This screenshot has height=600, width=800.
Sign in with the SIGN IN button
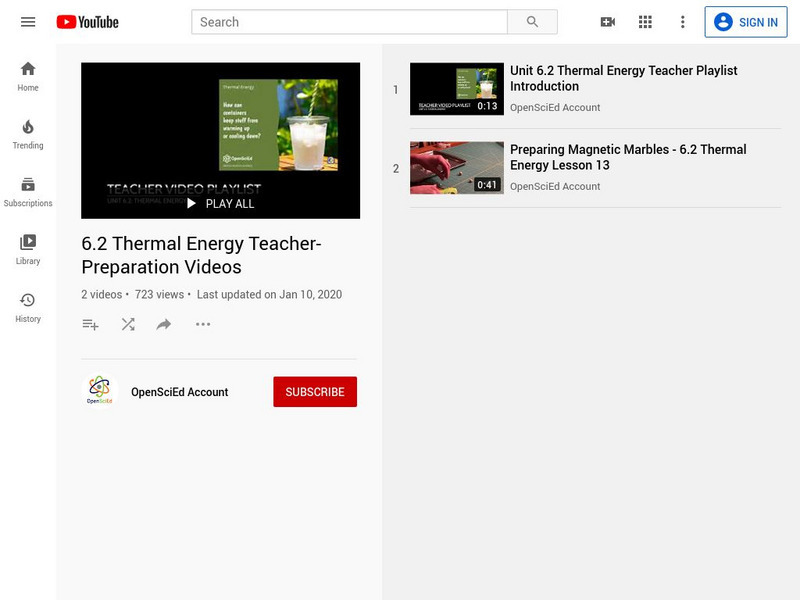click(748, 21)
